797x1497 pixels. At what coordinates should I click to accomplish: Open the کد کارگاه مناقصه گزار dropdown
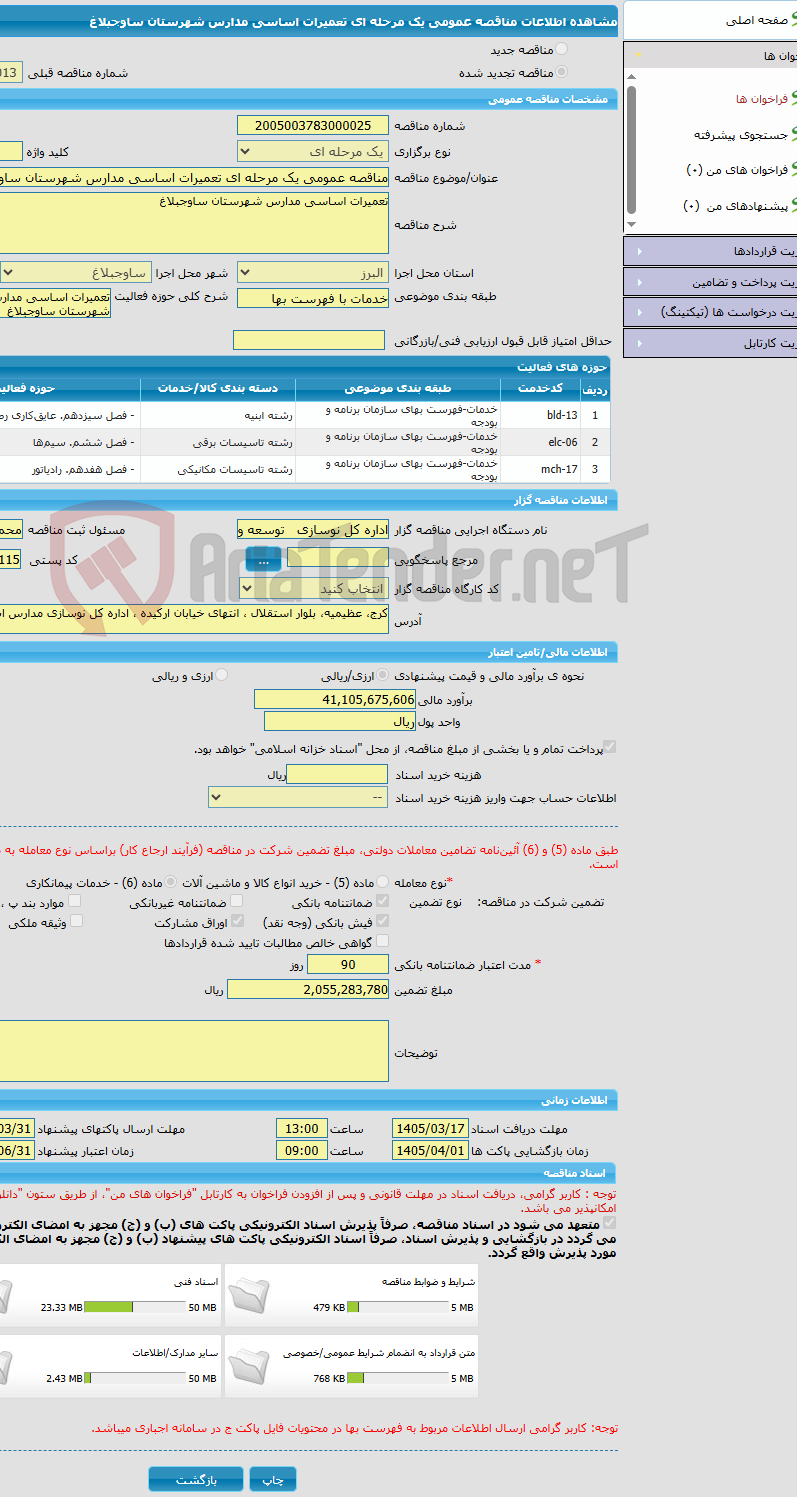[313, 588]
